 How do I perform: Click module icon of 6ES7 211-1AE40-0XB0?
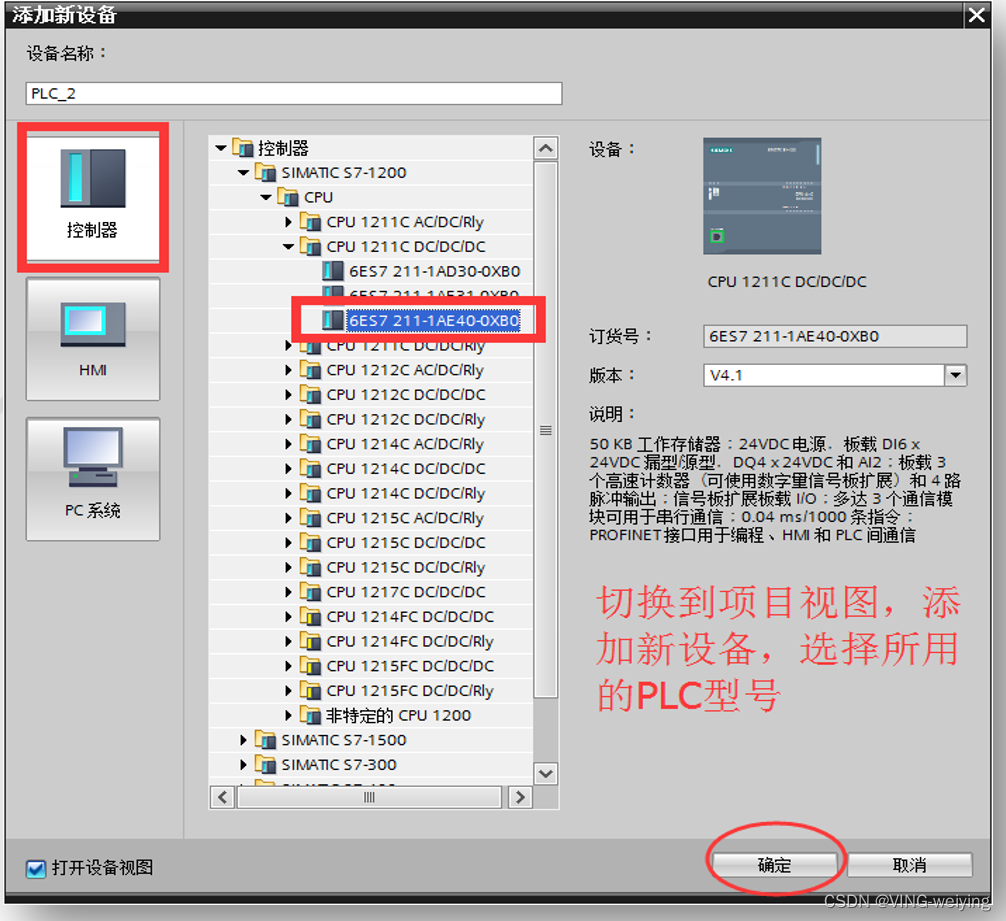coord(333,319)
